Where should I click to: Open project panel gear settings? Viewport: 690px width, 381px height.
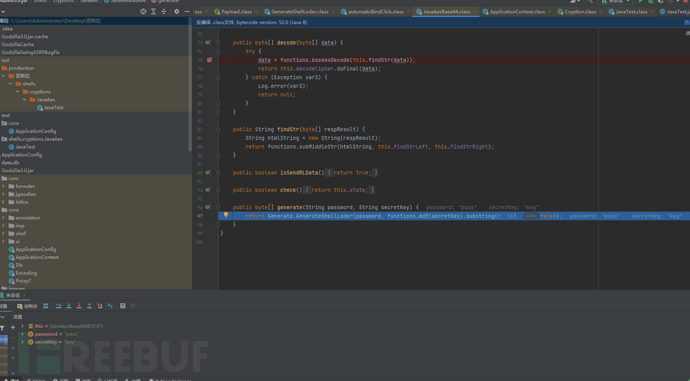176,11
